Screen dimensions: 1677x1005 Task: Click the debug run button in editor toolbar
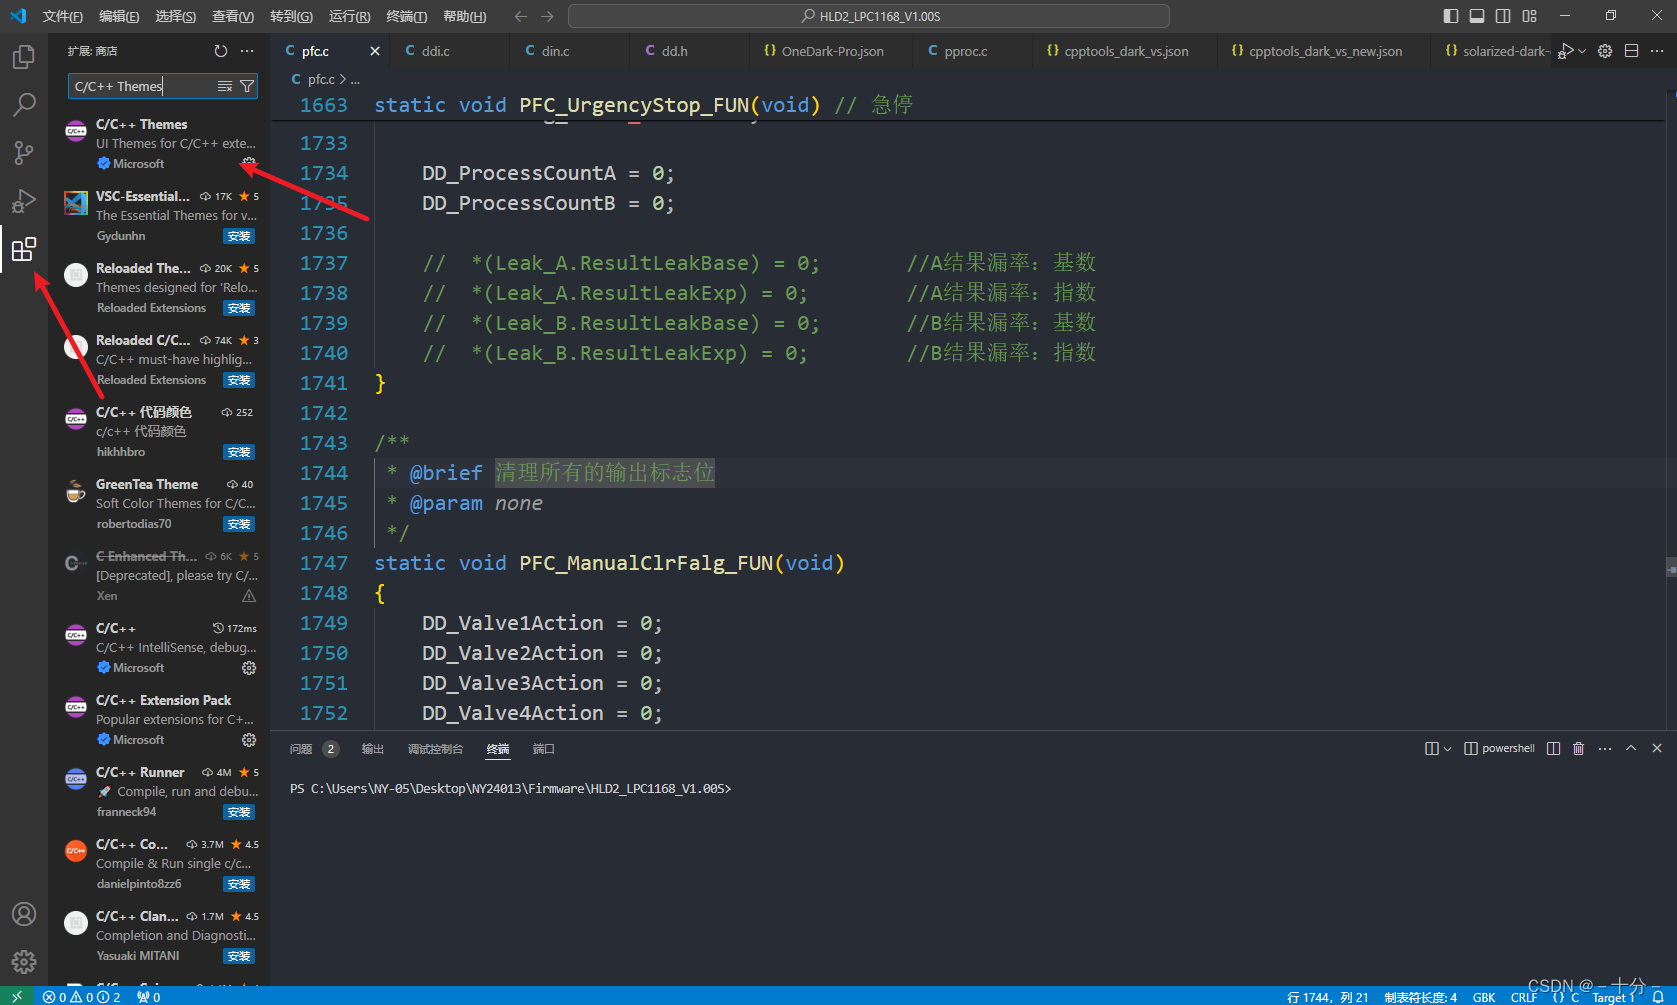pos(1567,51)
